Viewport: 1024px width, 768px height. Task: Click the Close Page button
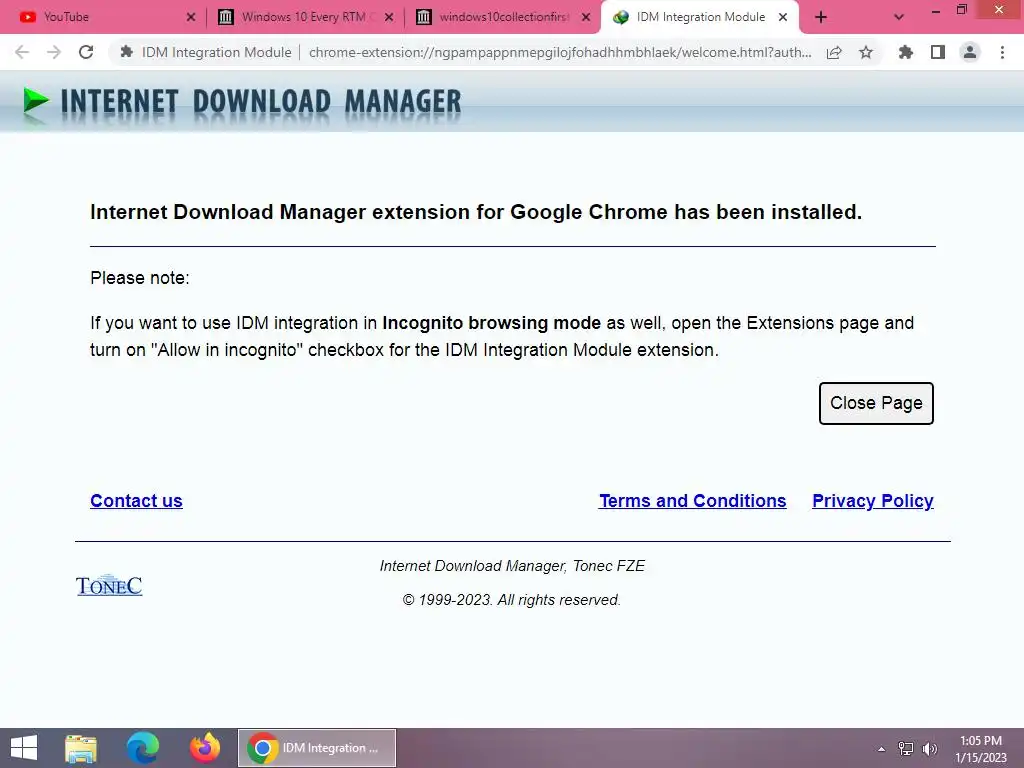point(876,403)
